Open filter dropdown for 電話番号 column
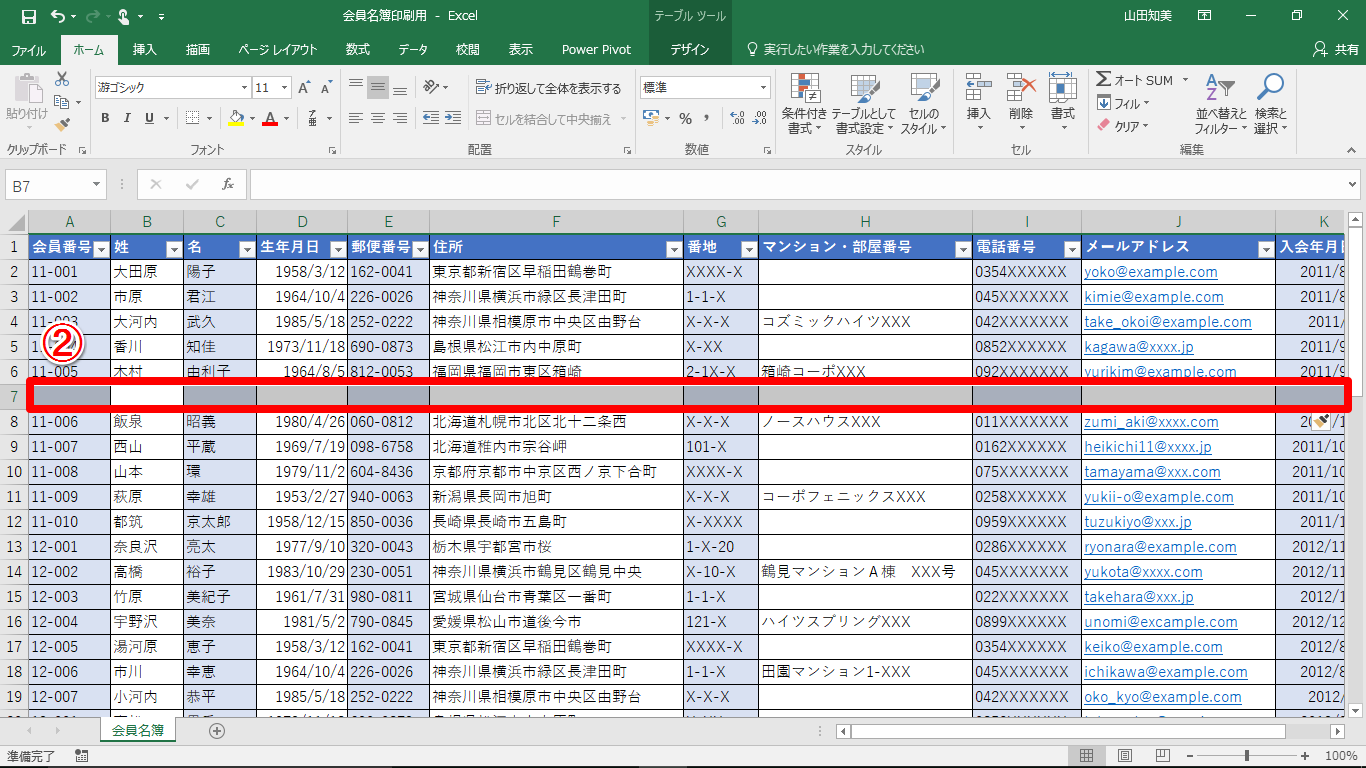Image resolution: width=1366 pixels, height=768 pixels. (x=1071, y=248)
